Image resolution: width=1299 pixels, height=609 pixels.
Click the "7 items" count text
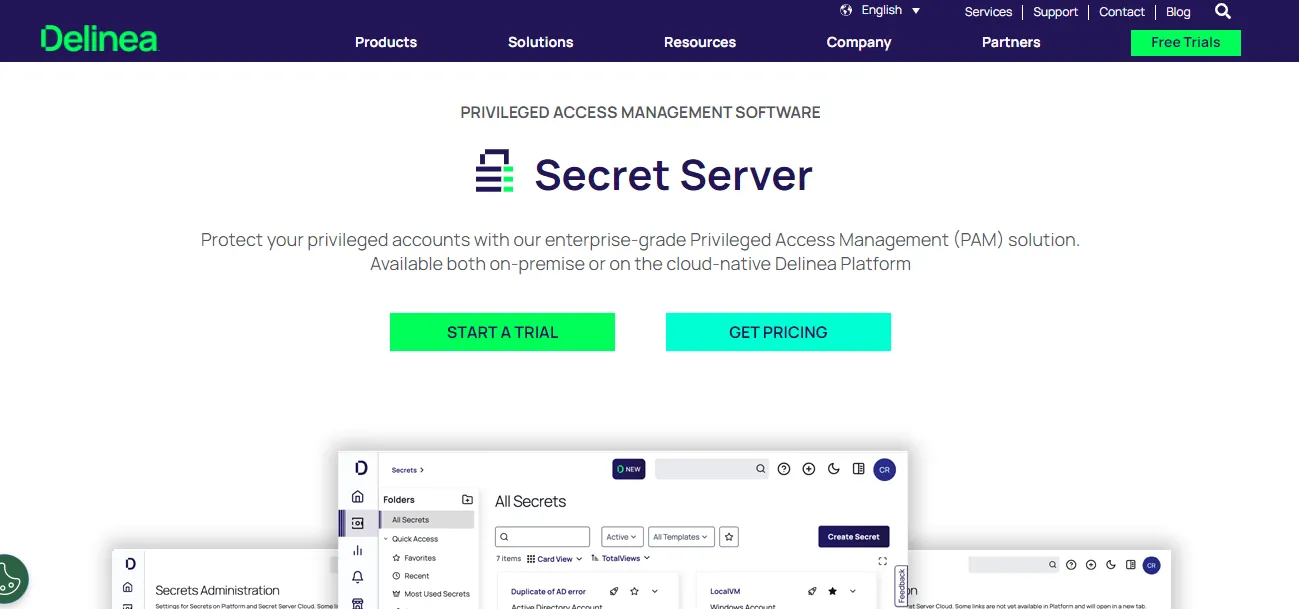click(x=508, y=559)
